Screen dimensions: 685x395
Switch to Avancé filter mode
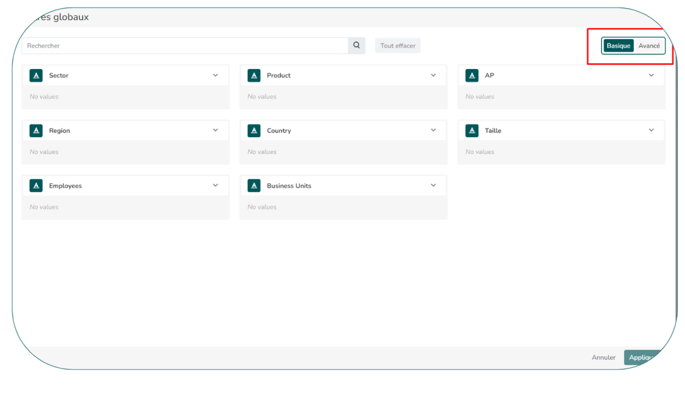(649, 46)
